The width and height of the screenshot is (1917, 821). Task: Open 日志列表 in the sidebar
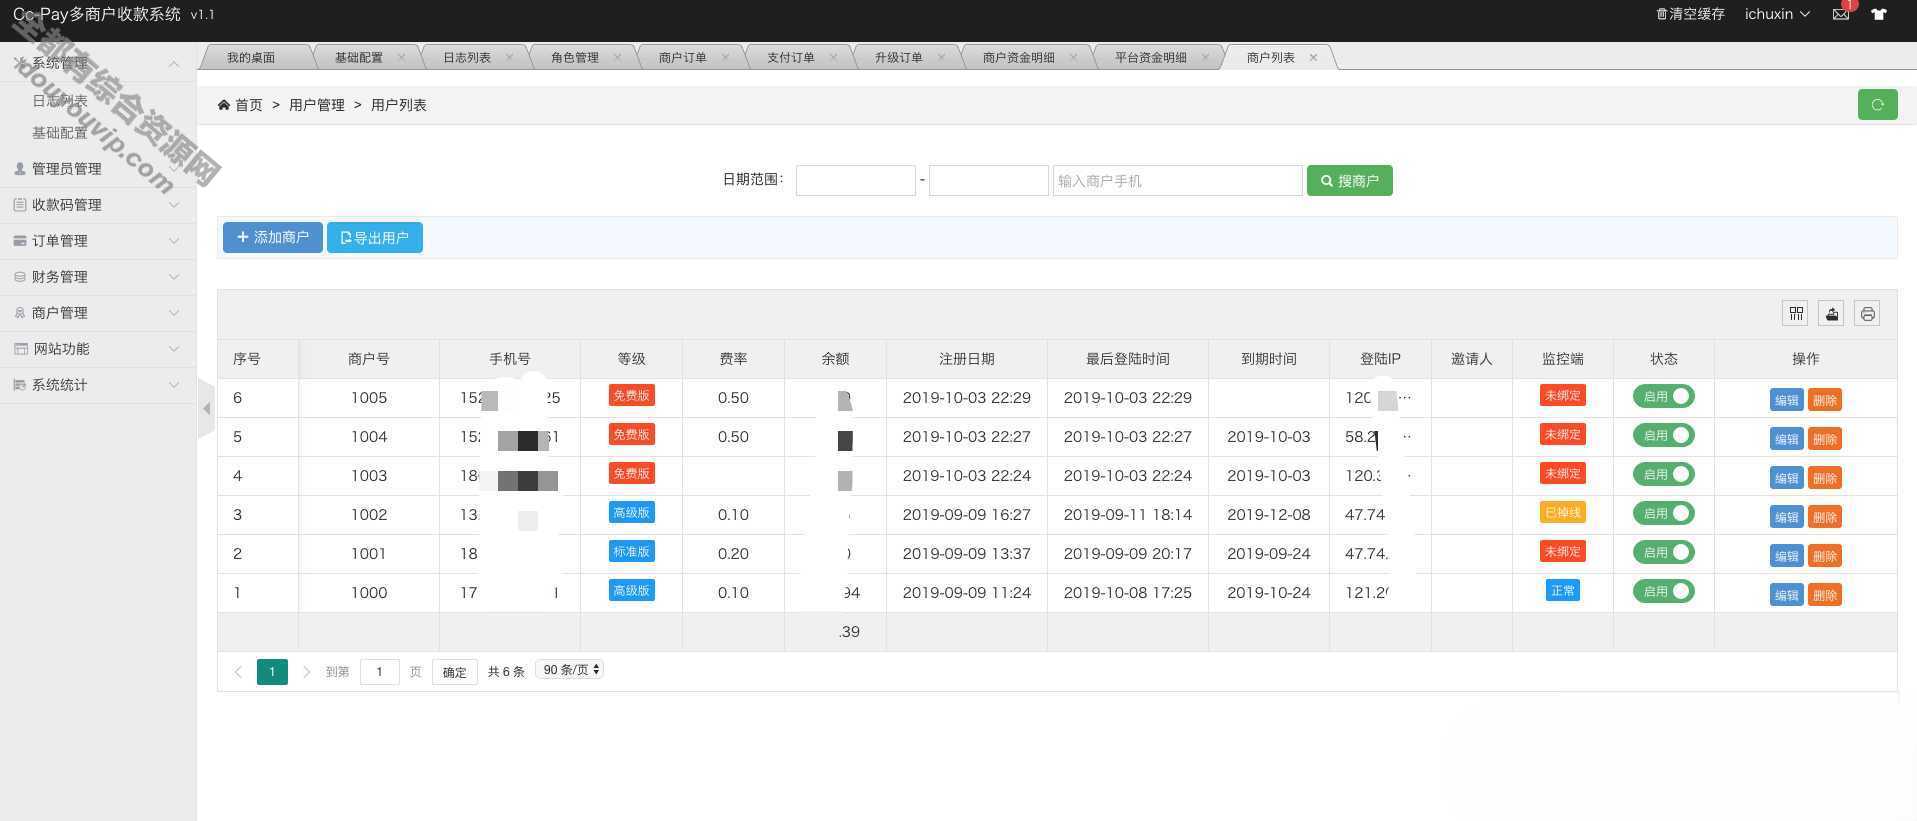pos(60,101)
